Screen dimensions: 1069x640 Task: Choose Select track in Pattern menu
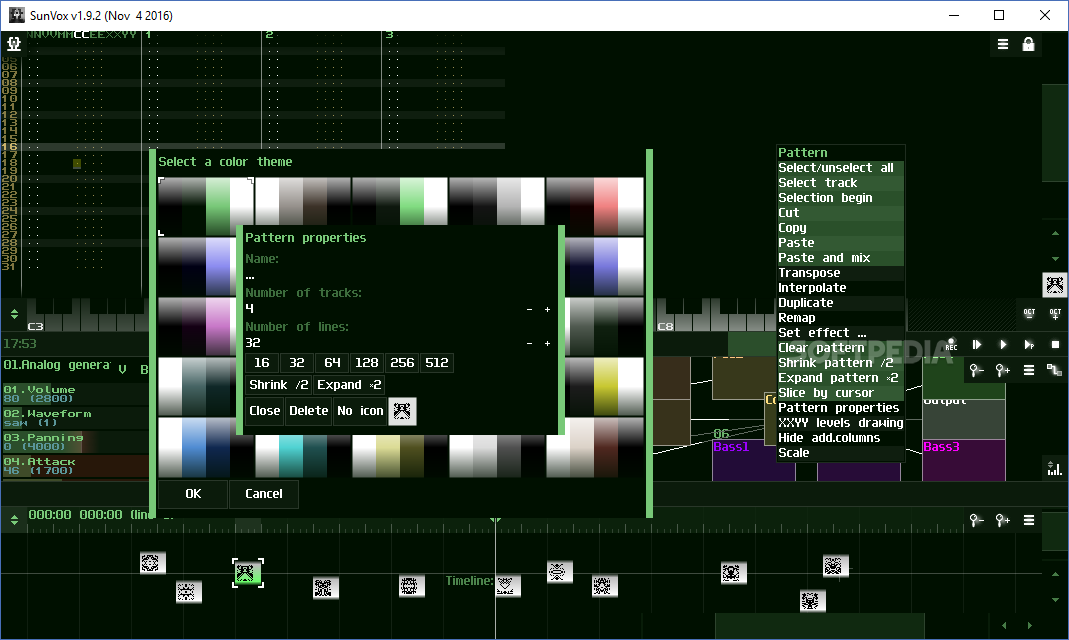tap(841, 183)
